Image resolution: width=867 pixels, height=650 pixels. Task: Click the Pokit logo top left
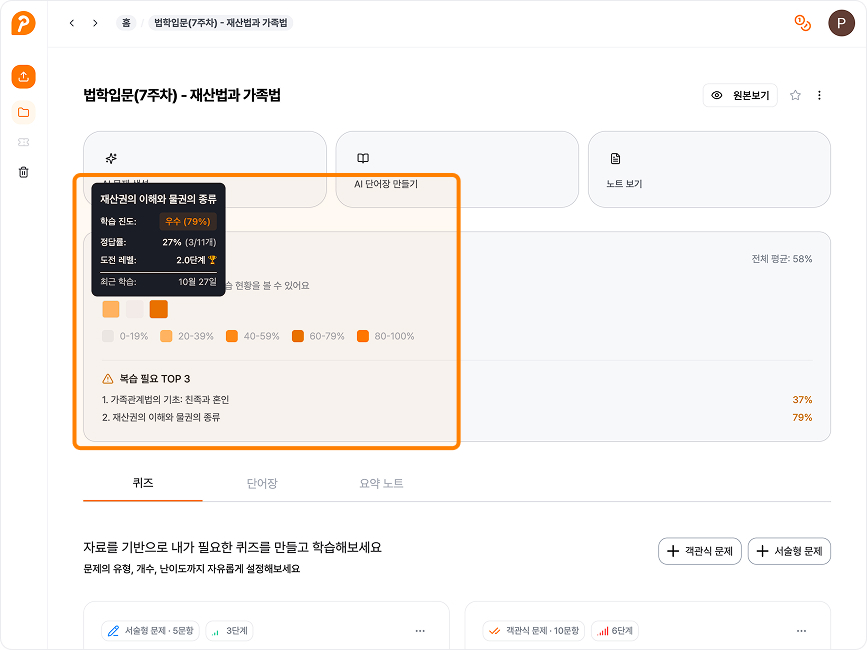pyautogui.click(x=25, y=25)
